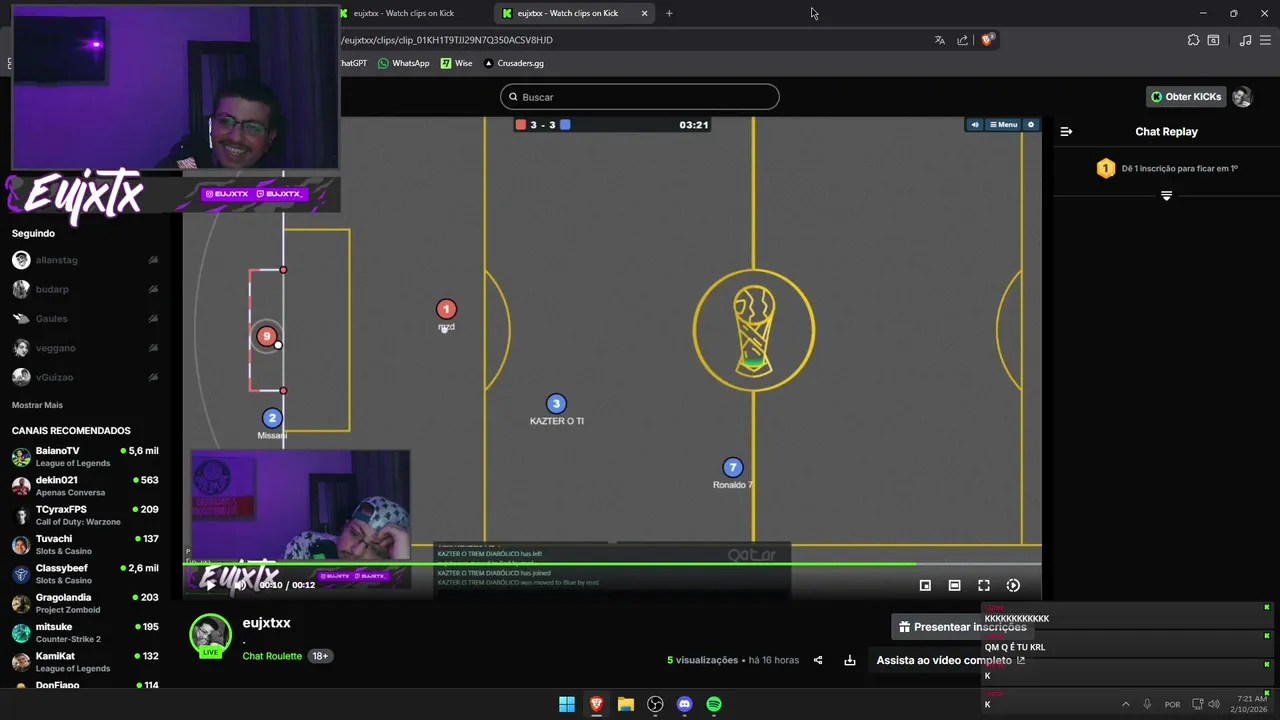Open playback speed settings icon
Screen dimensions: 1280x720
(1013, 585)
